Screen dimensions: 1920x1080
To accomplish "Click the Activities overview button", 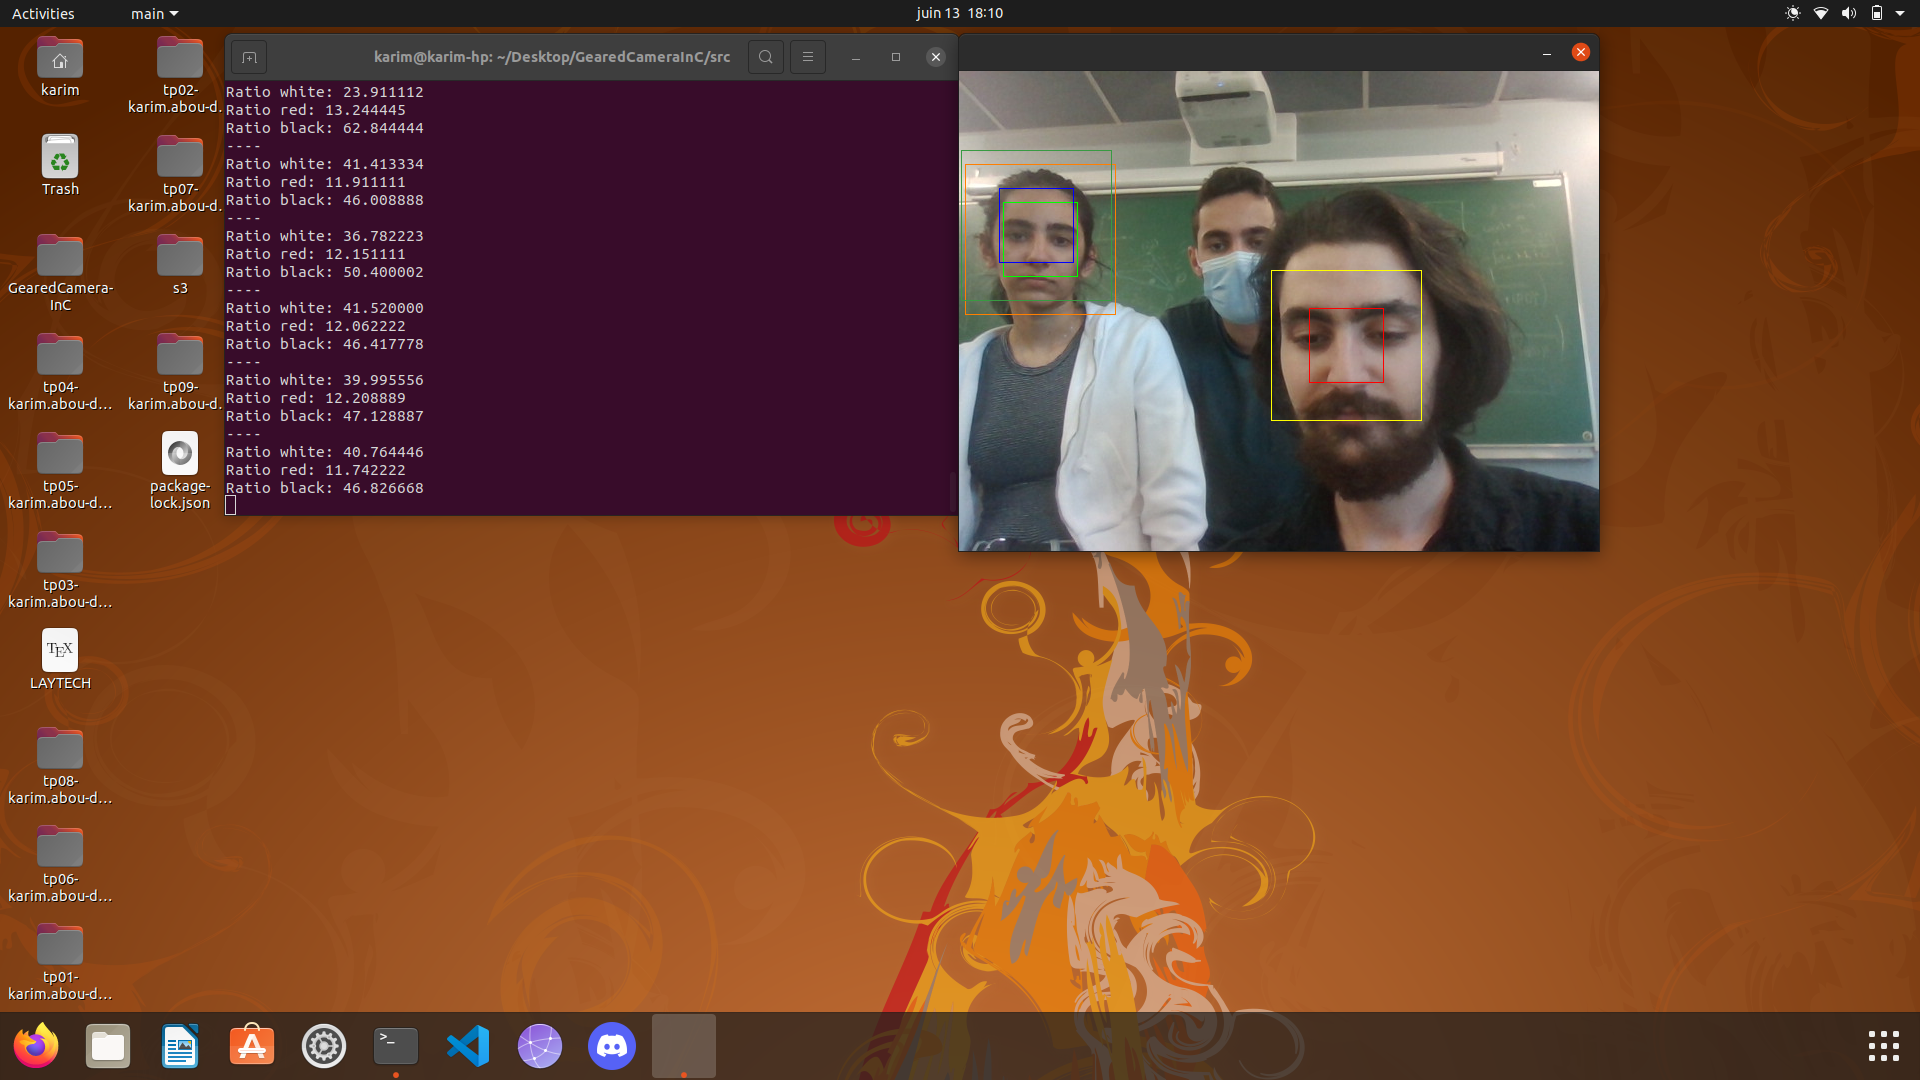I will [x=43, y=13].
